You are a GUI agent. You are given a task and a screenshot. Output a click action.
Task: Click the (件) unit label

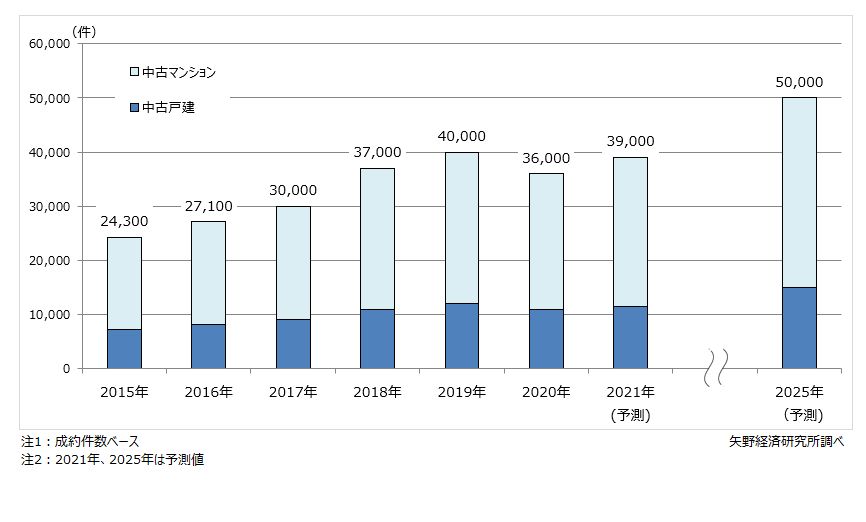tap(84, 31)
